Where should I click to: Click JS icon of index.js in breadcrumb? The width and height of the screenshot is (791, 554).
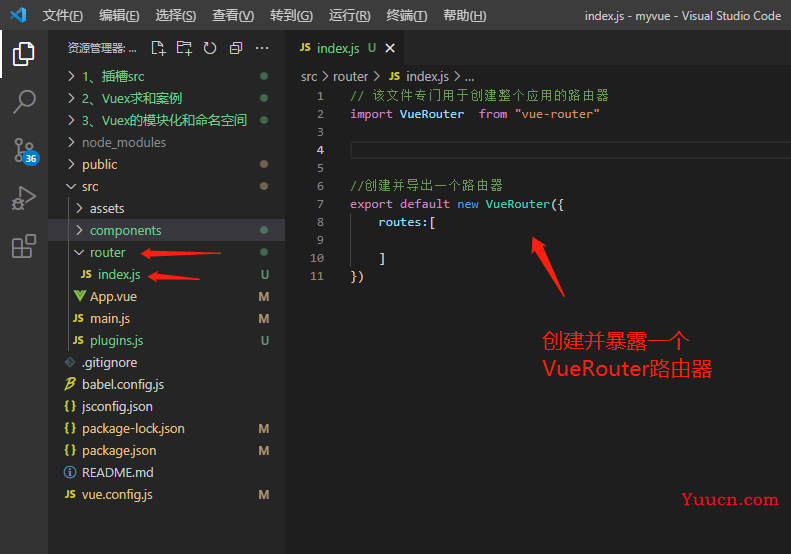[x=394, y=76]
